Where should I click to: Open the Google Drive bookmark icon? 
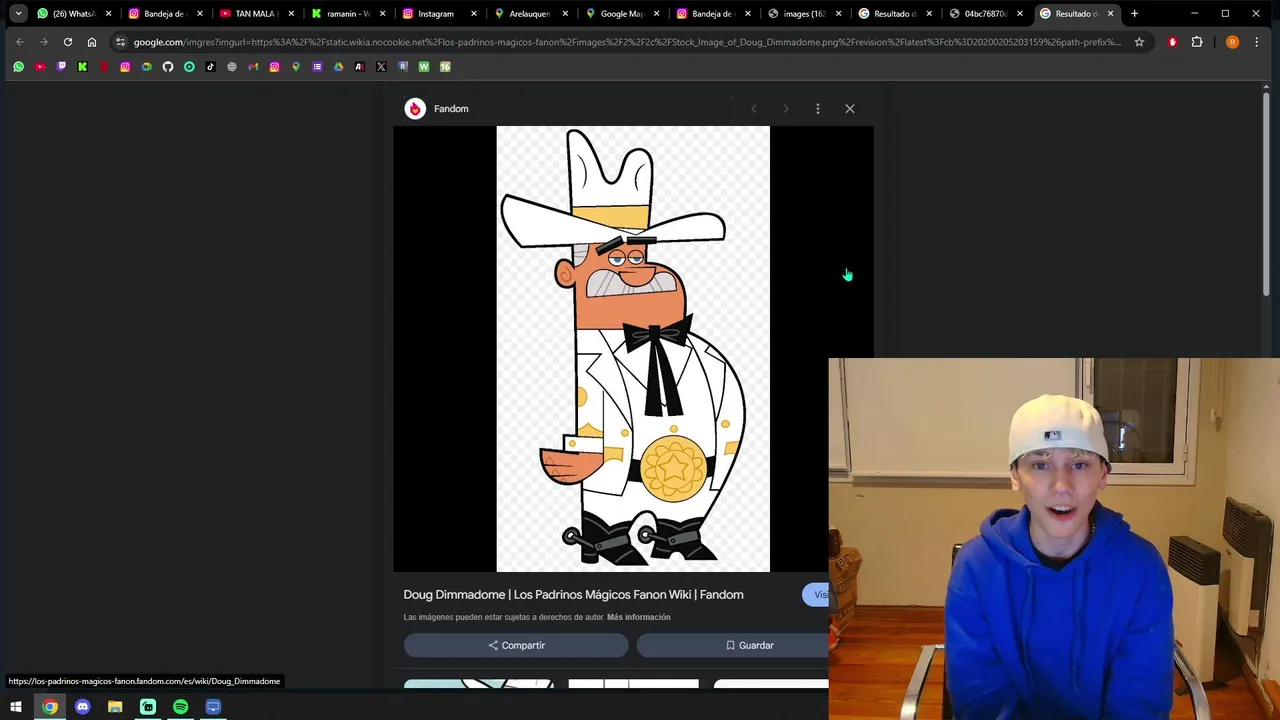point(338,66)
